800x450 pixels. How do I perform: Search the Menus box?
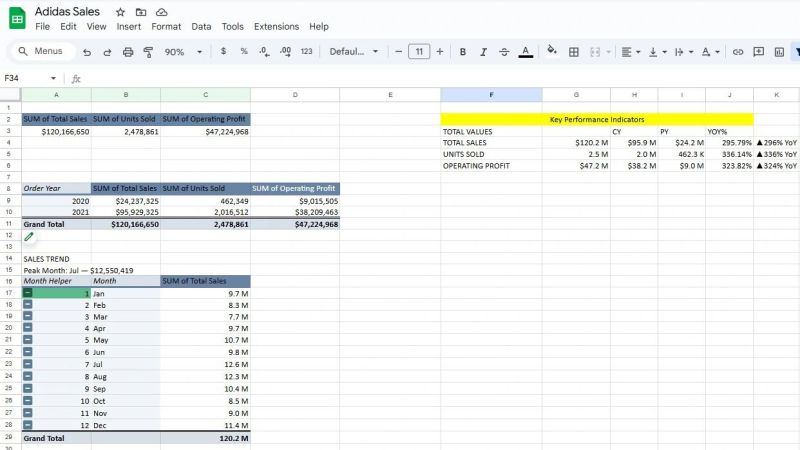click(41, 51)
